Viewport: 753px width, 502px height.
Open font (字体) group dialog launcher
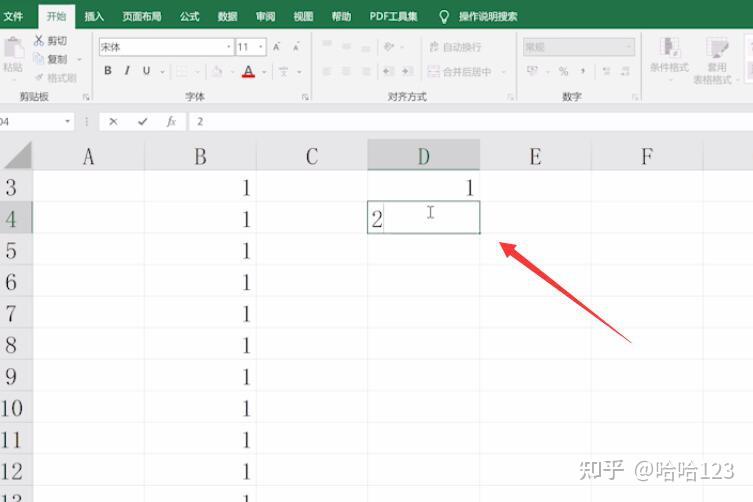click(305, 97)
